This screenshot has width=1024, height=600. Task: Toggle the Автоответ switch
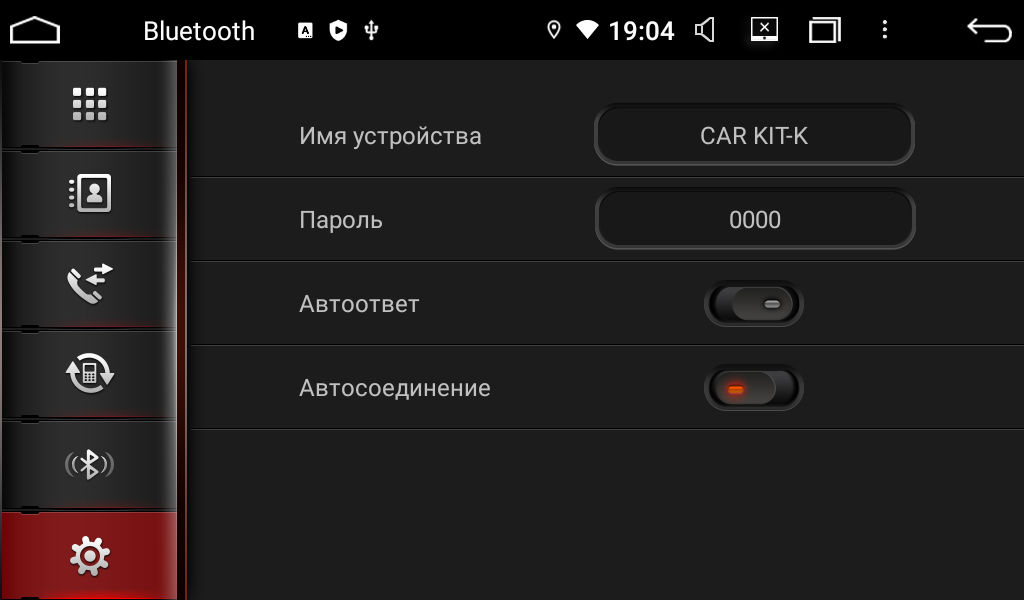pos(754,304)
